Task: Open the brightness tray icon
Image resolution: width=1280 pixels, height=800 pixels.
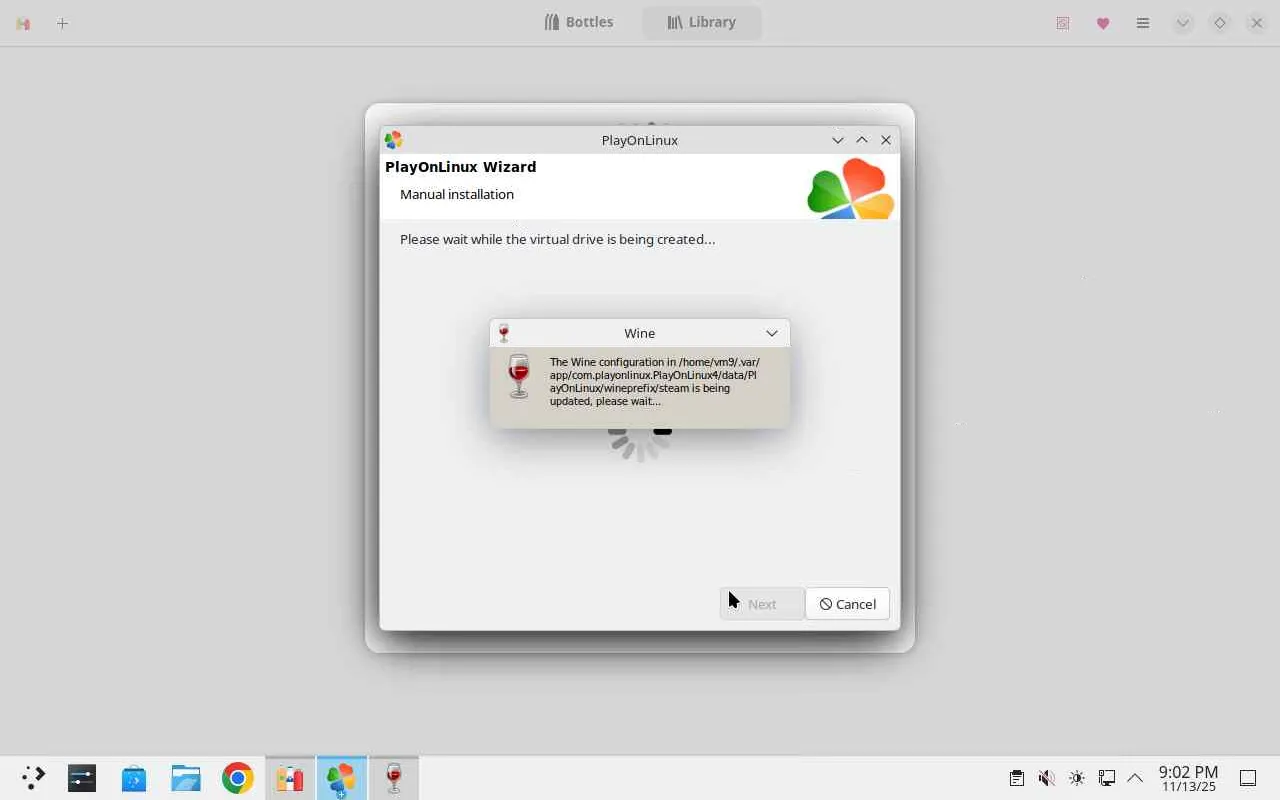Action: pos(1077,778)
